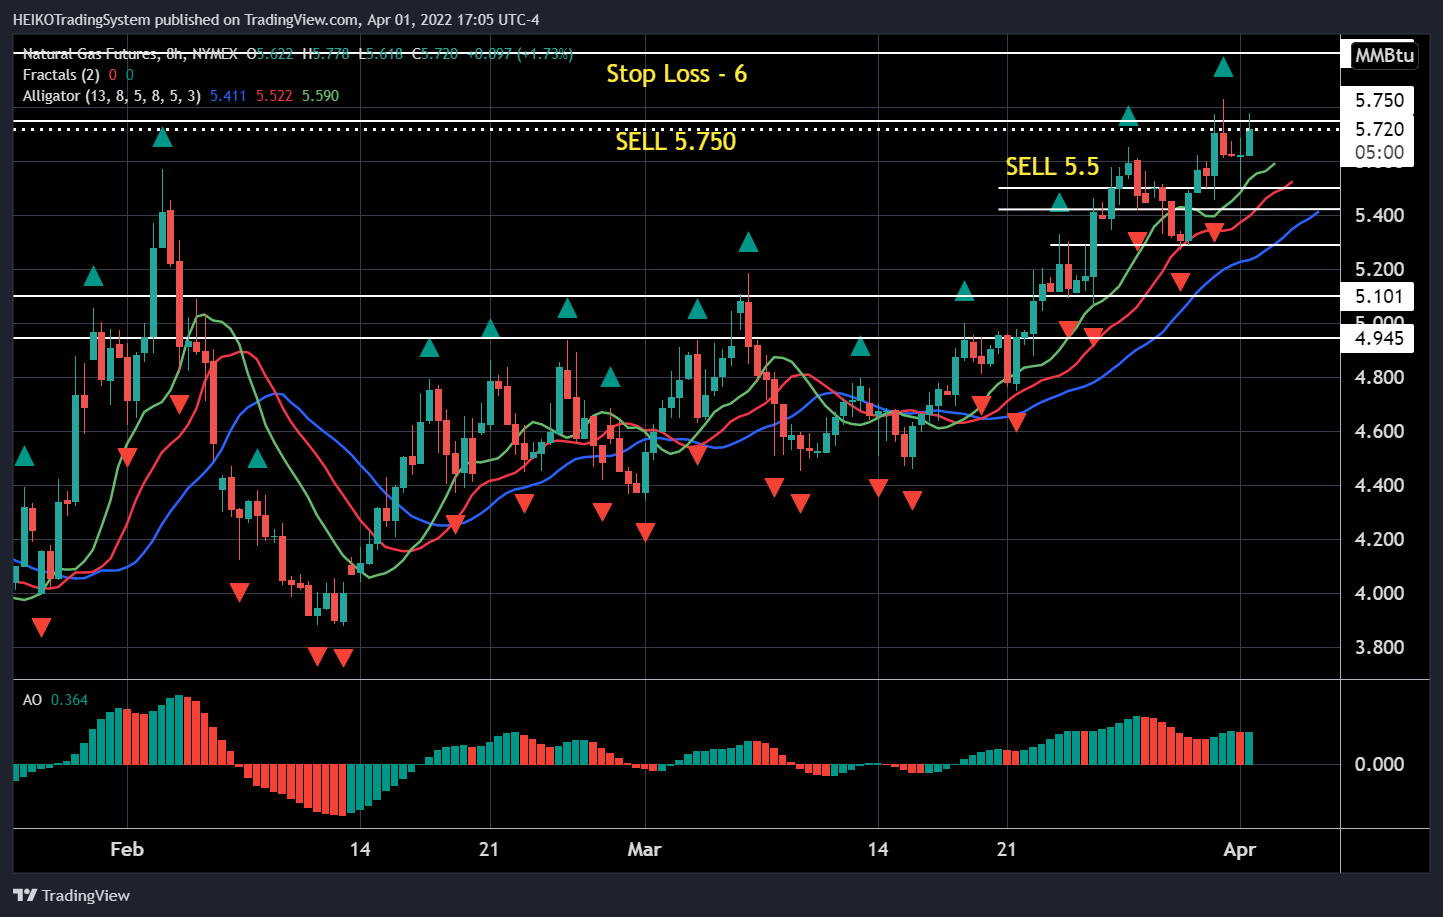Click the MMBtu unit label
Viewport: 1443px width, 917px height.
click(x=1384, y=55)
